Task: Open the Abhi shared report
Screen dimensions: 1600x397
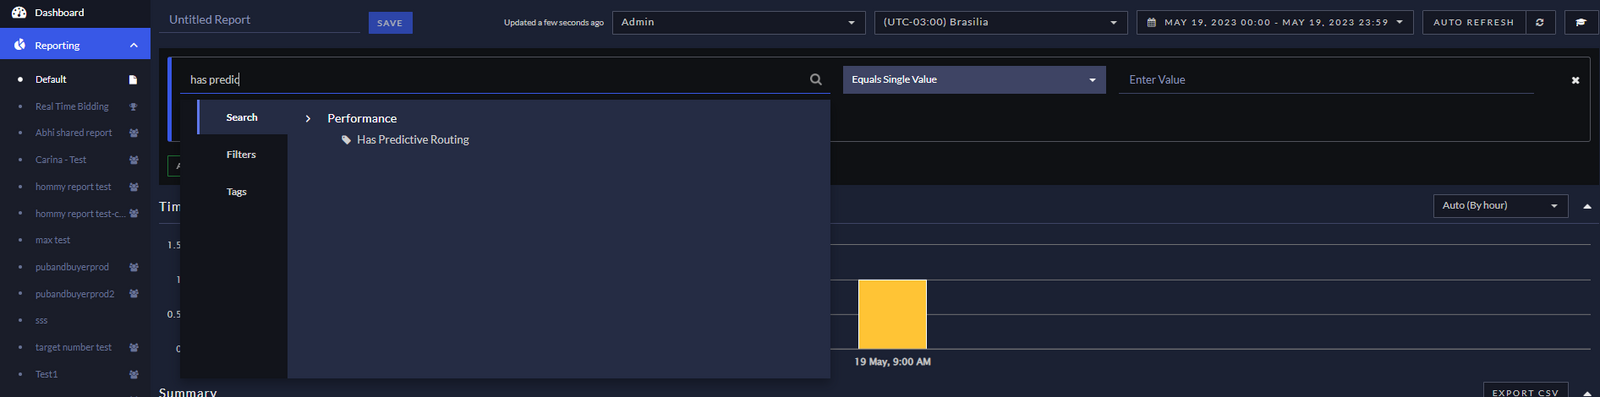Action: coord(74,133)
